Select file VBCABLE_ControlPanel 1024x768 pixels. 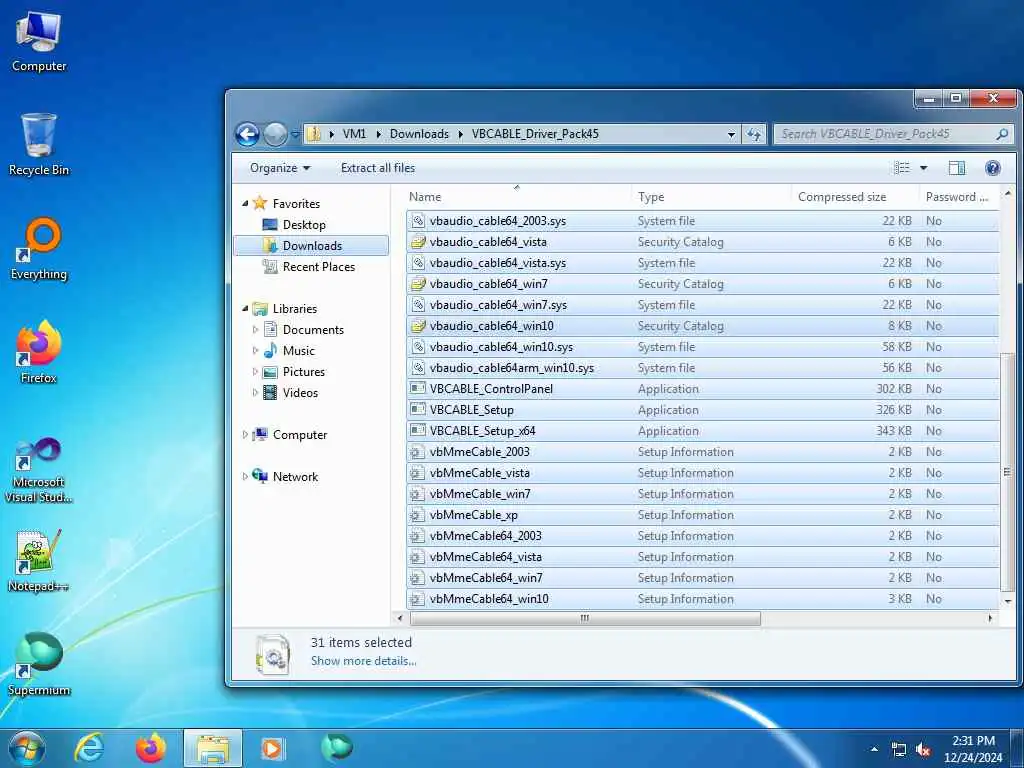click(x=703, y=389)
